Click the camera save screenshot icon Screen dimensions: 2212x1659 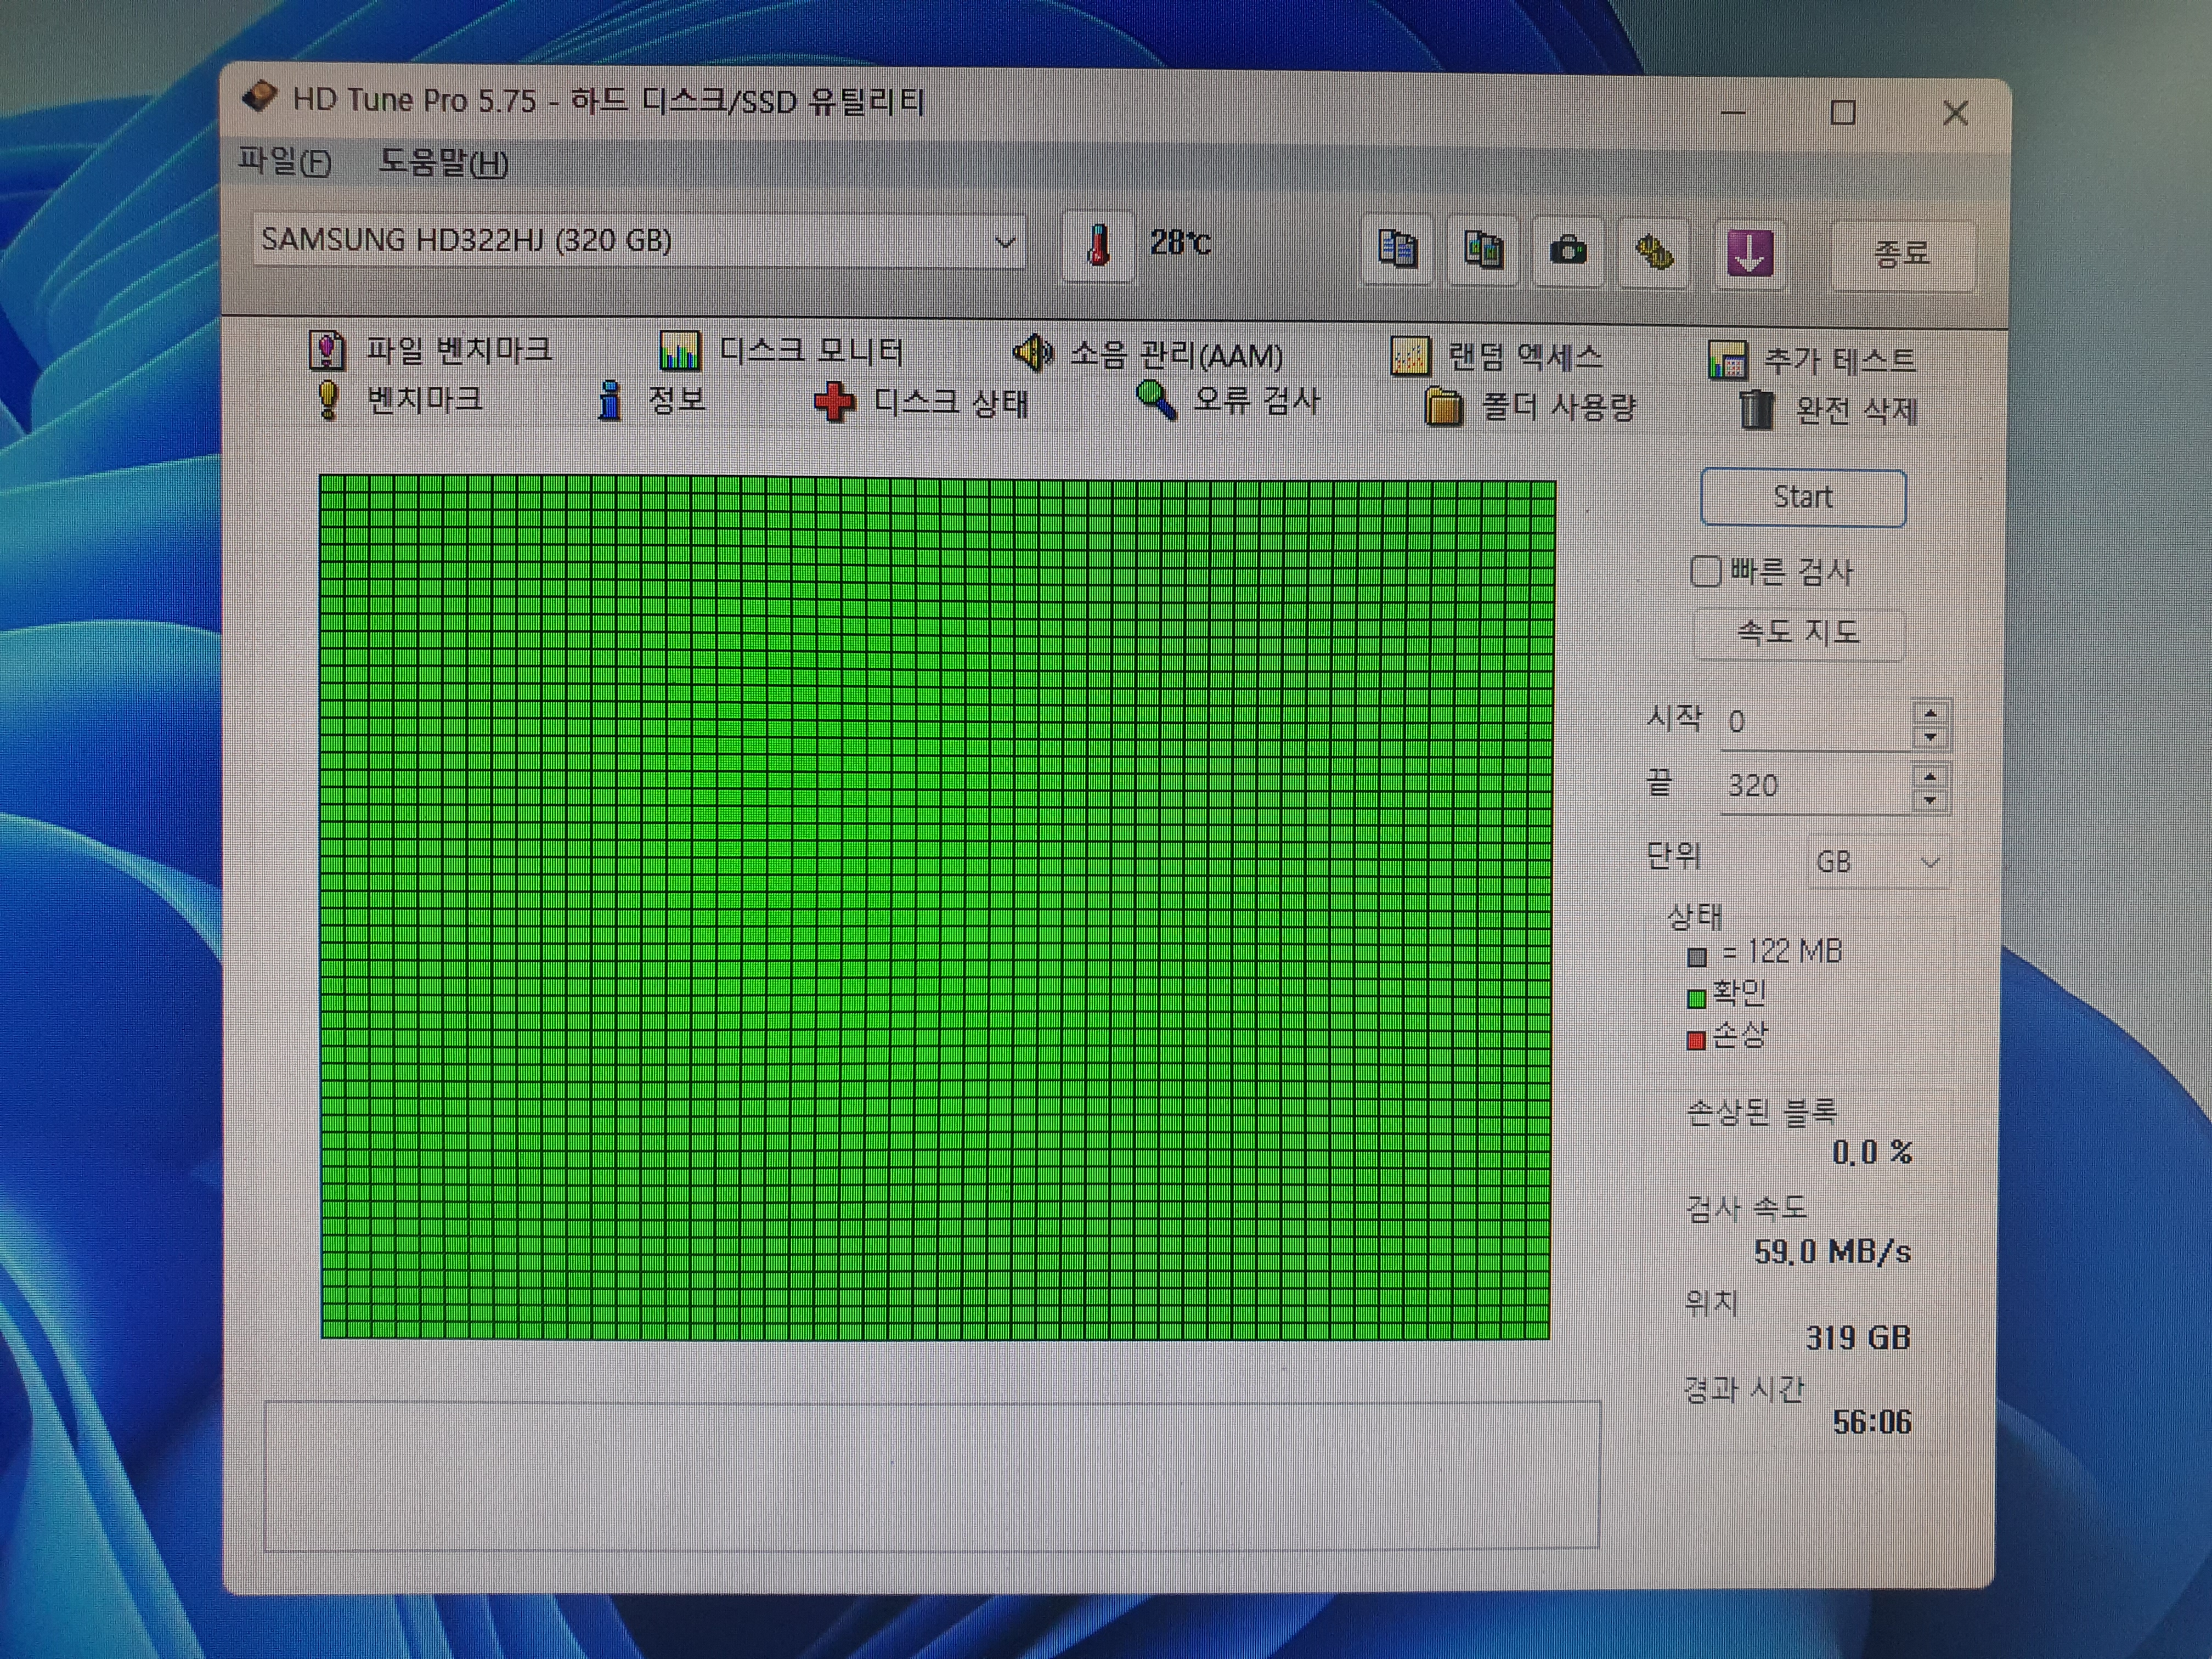[x=1568, y=251]
